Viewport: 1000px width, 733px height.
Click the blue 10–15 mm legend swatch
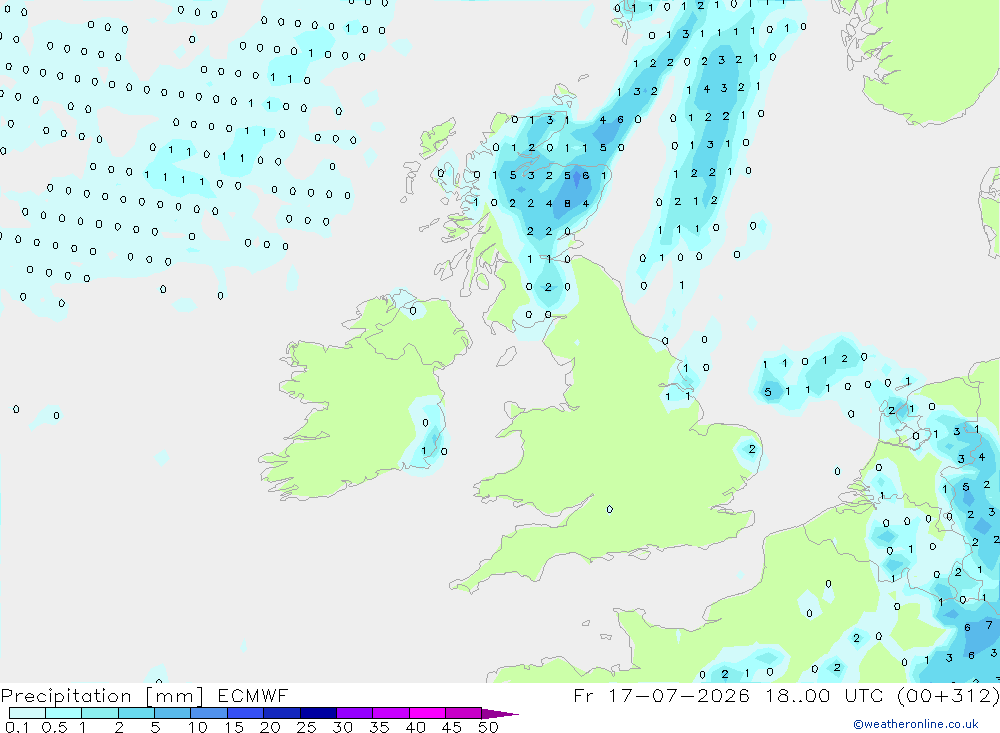[x=209, y=713]
